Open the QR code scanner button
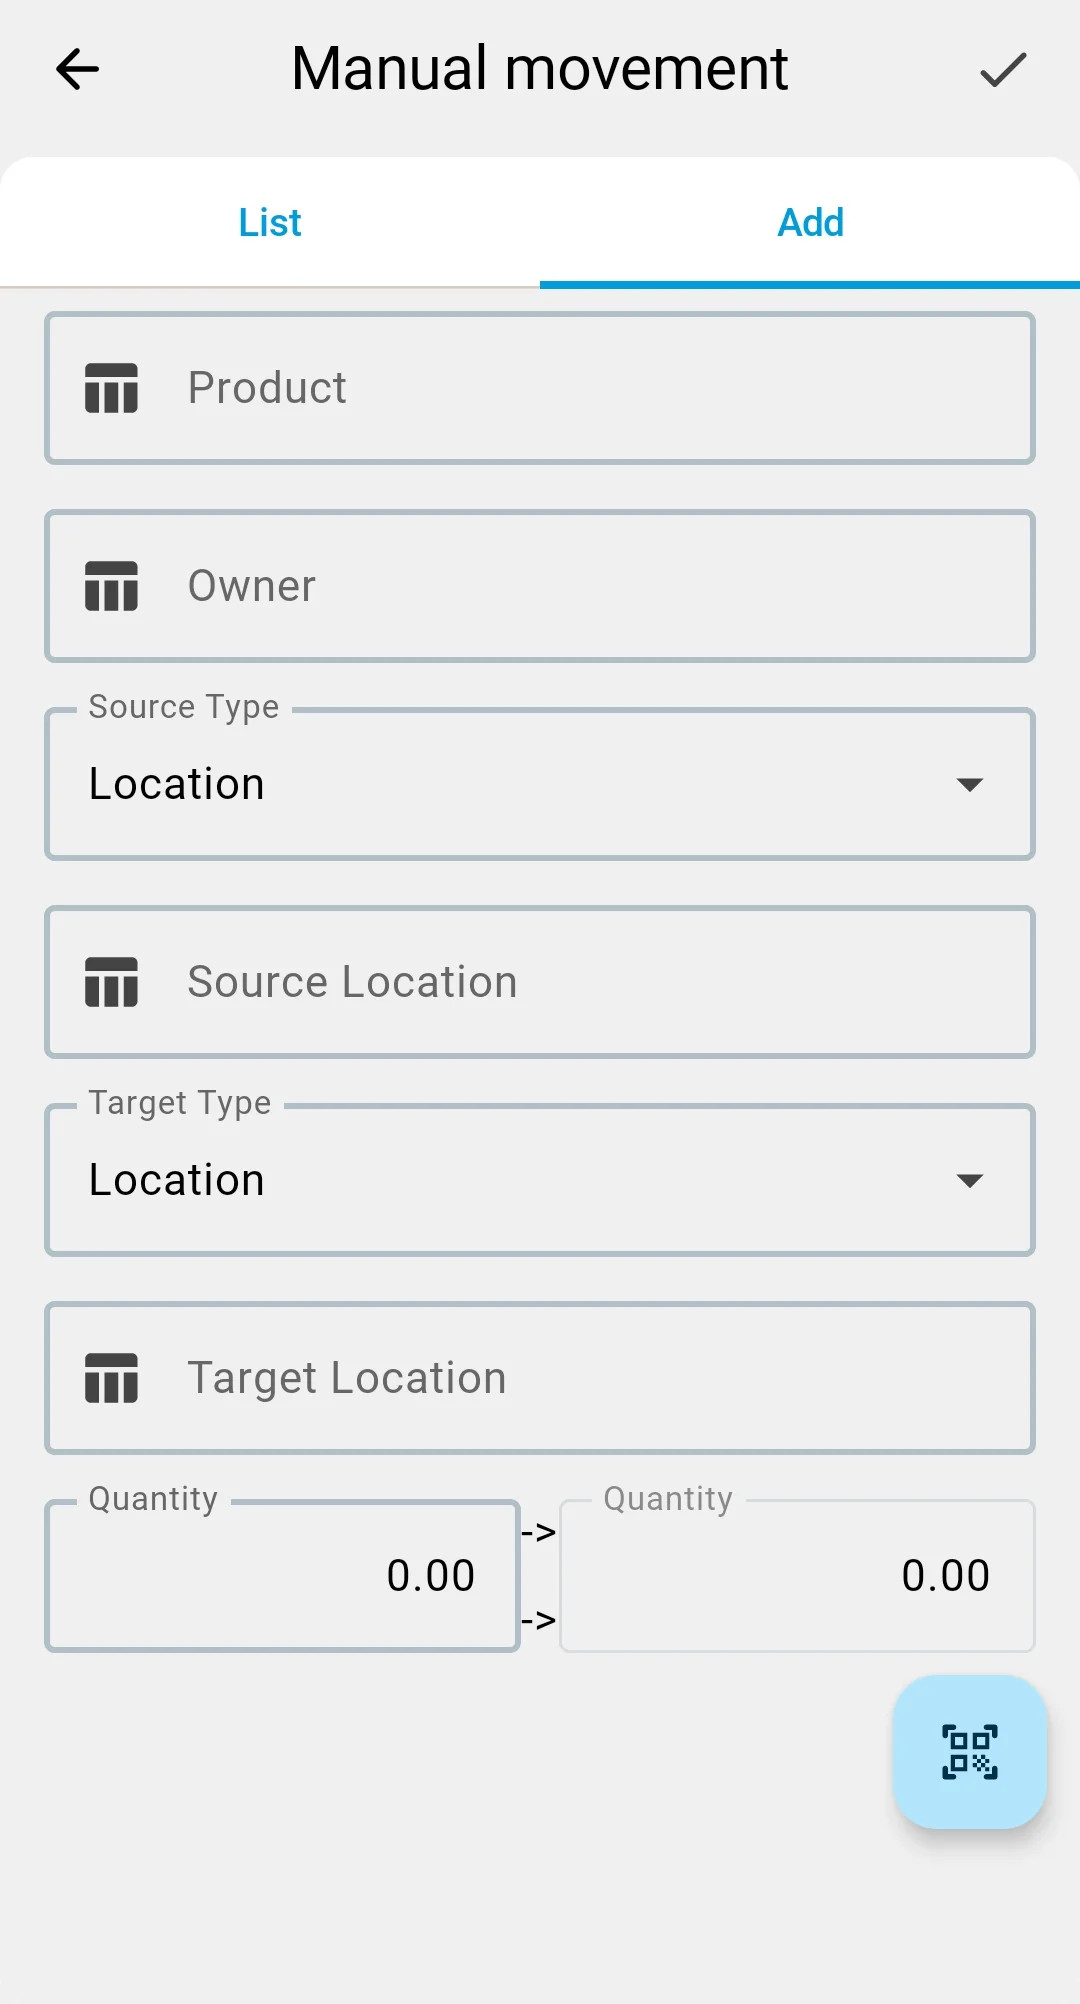This screenshot has width=1080, height=2004. [x=969, y=1752]
